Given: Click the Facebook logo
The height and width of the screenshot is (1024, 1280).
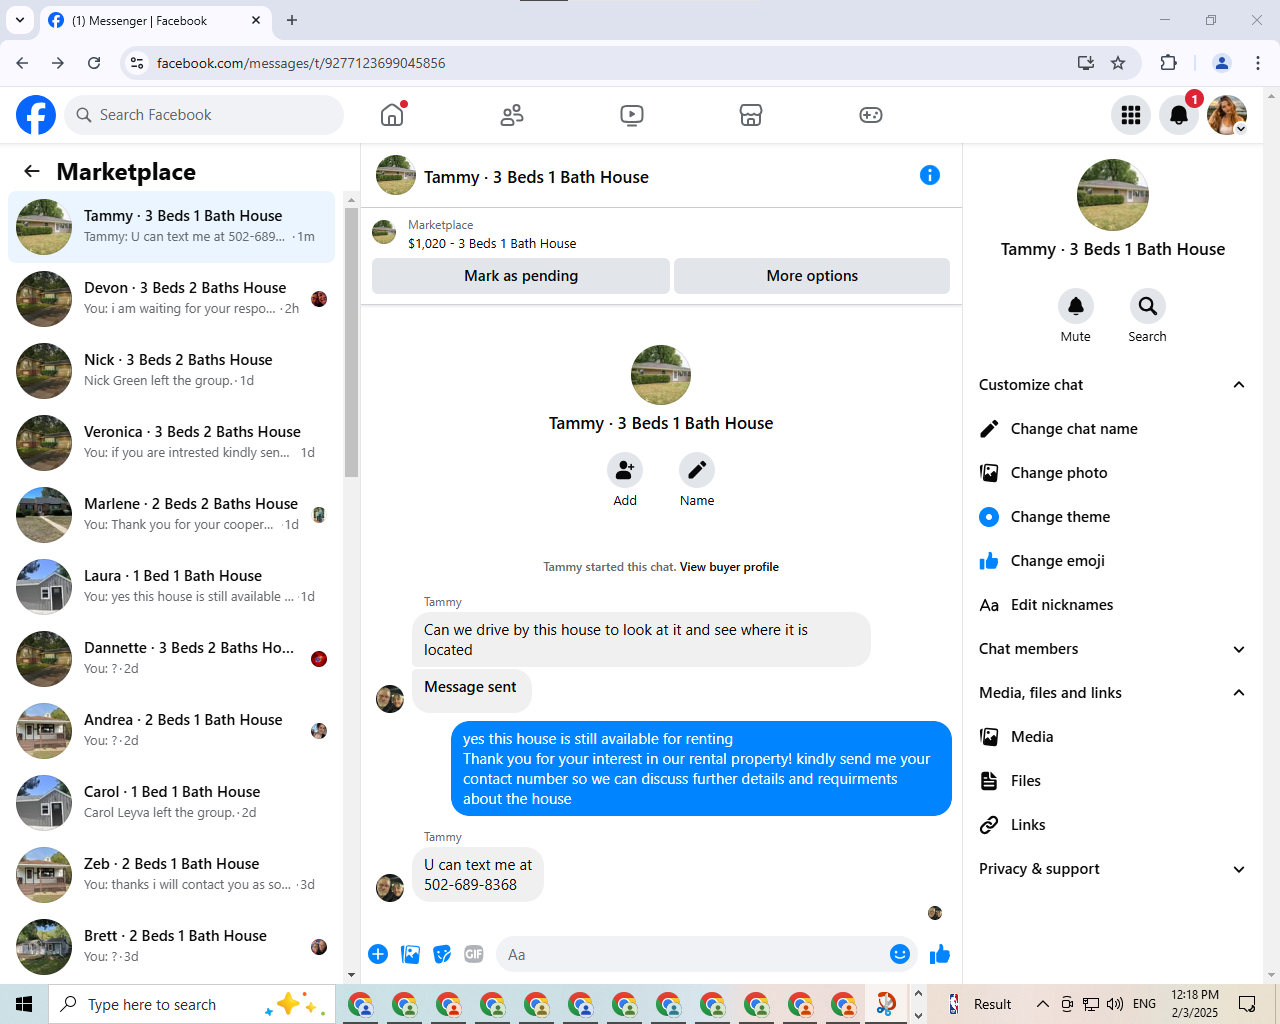Looking at the screenshot, I should tap(36, 115).
